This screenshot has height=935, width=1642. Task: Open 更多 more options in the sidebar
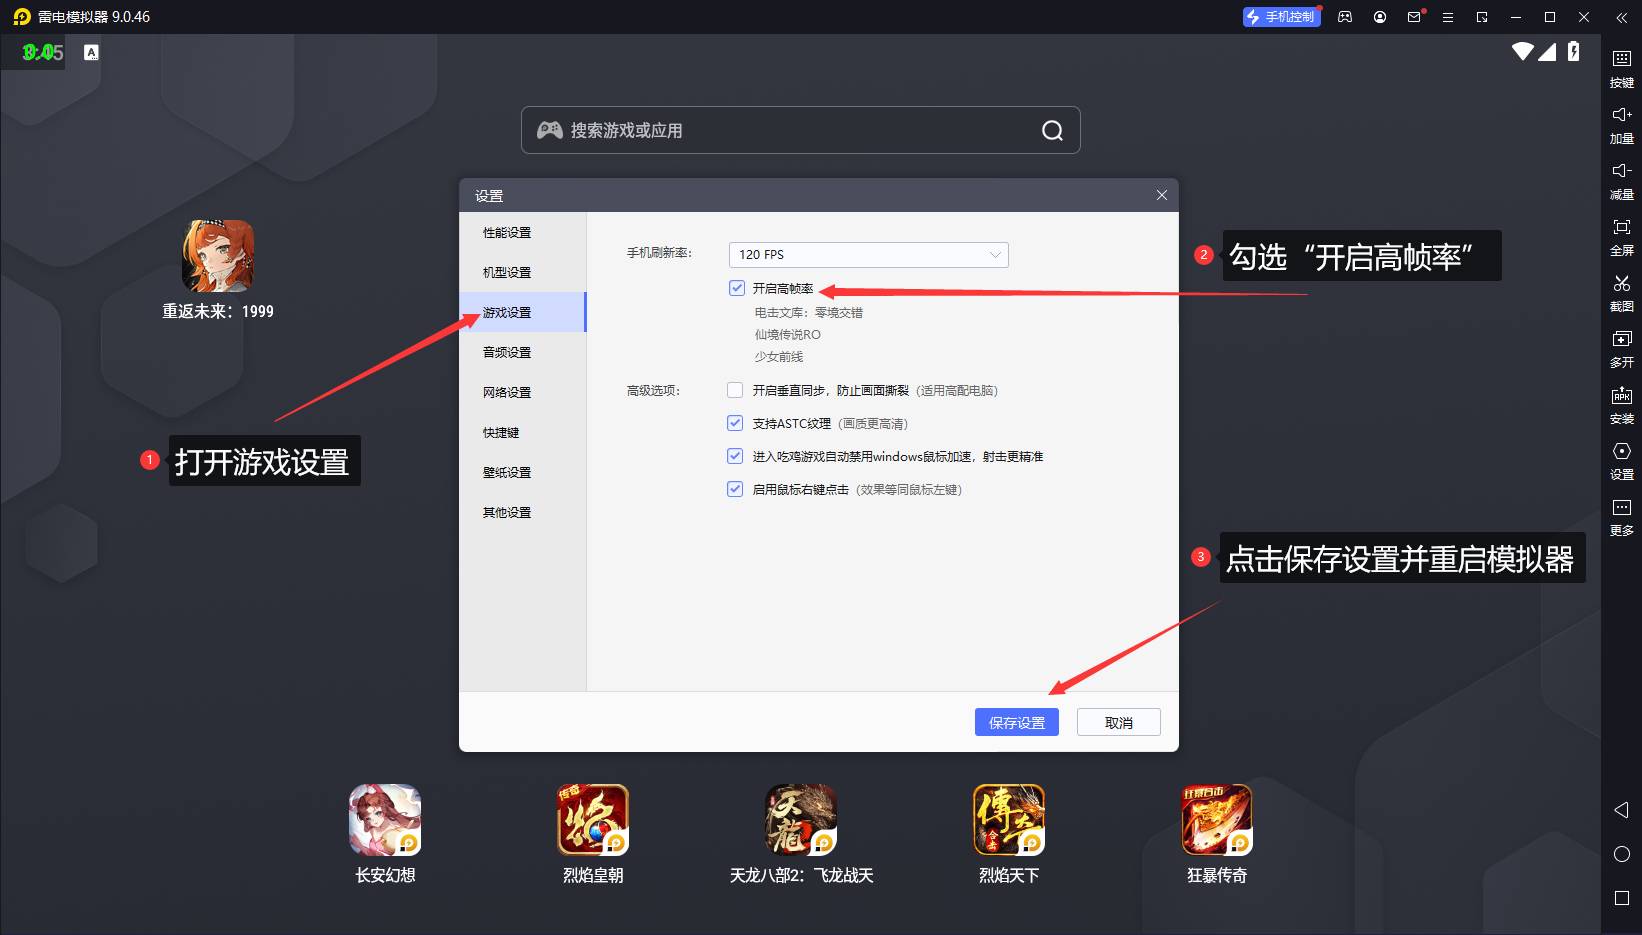pos(1621,508)
